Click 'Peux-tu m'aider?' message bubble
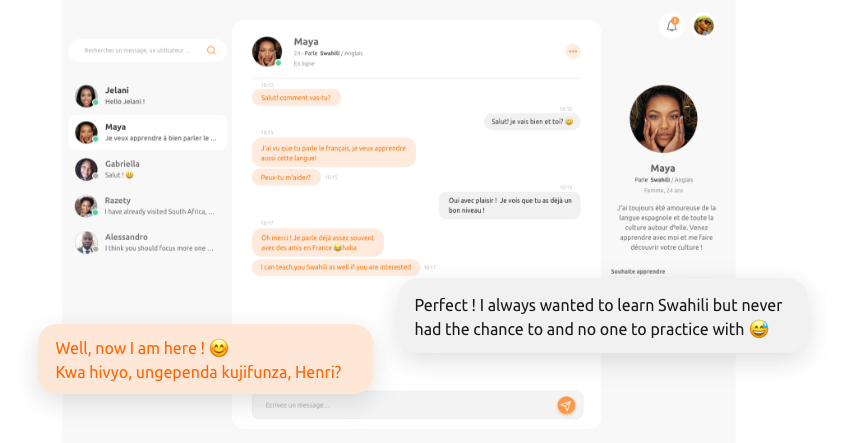This screenshot has height=443, width=845. pyautogui.click(x=286, y=177)
